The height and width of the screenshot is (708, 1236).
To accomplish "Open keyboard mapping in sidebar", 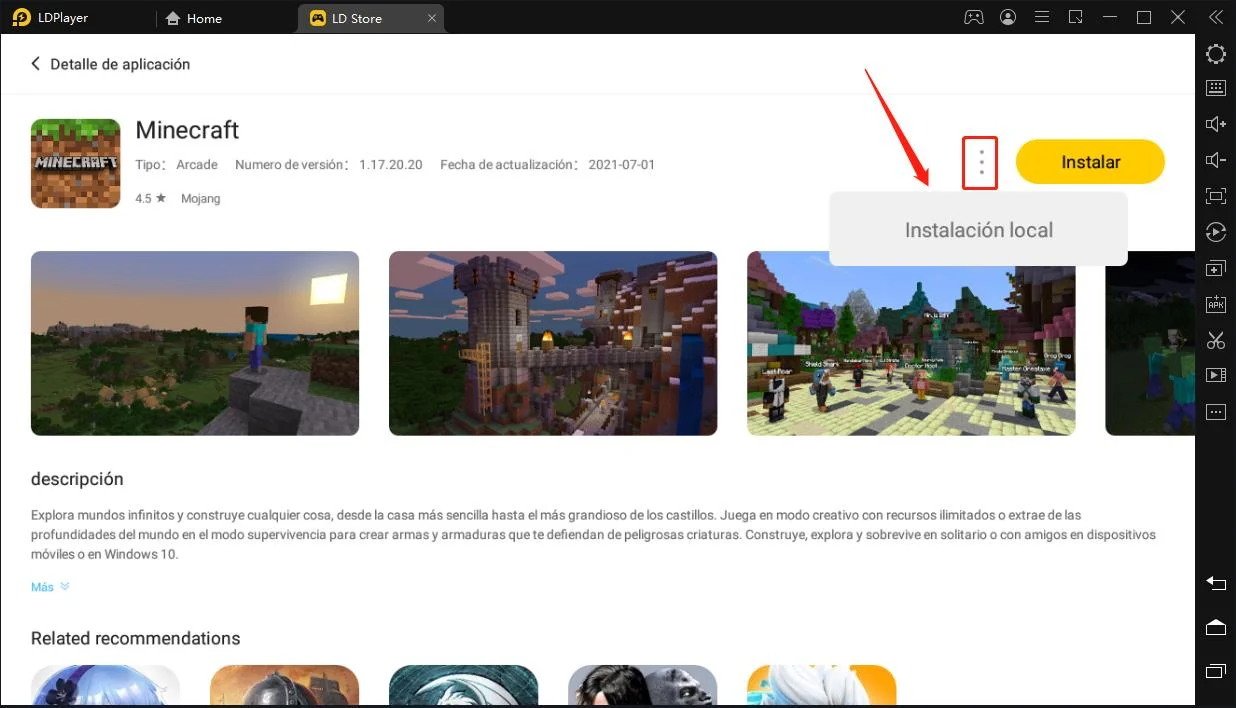I will 1216,88.
